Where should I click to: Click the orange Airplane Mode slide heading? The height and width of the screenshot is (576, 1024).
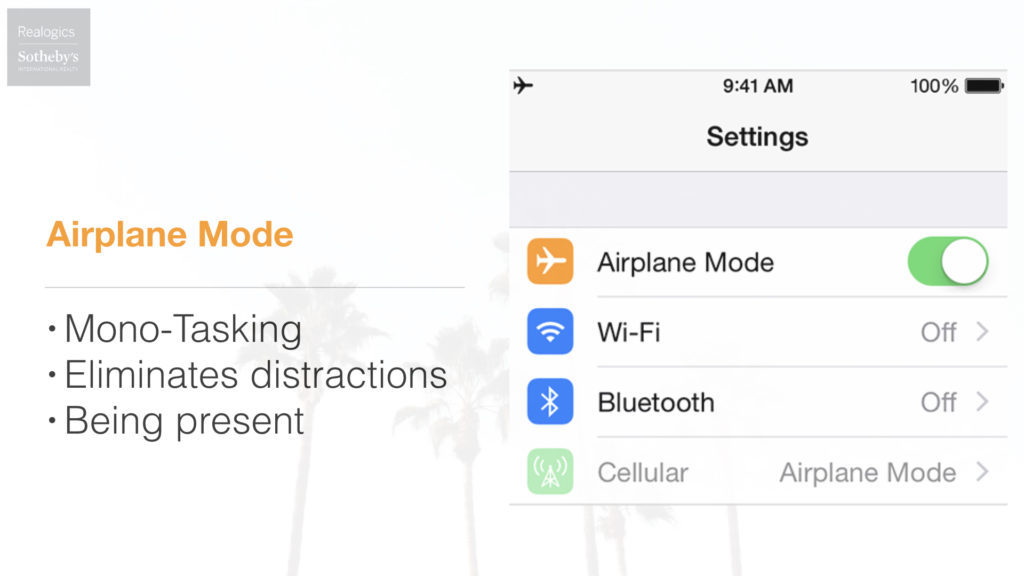tap(170, 234)
